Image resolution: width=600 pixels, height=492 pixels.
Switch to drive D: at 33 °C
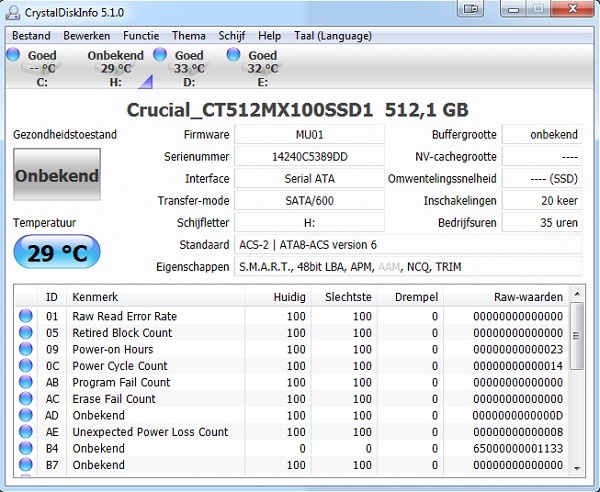coord(189,68)
